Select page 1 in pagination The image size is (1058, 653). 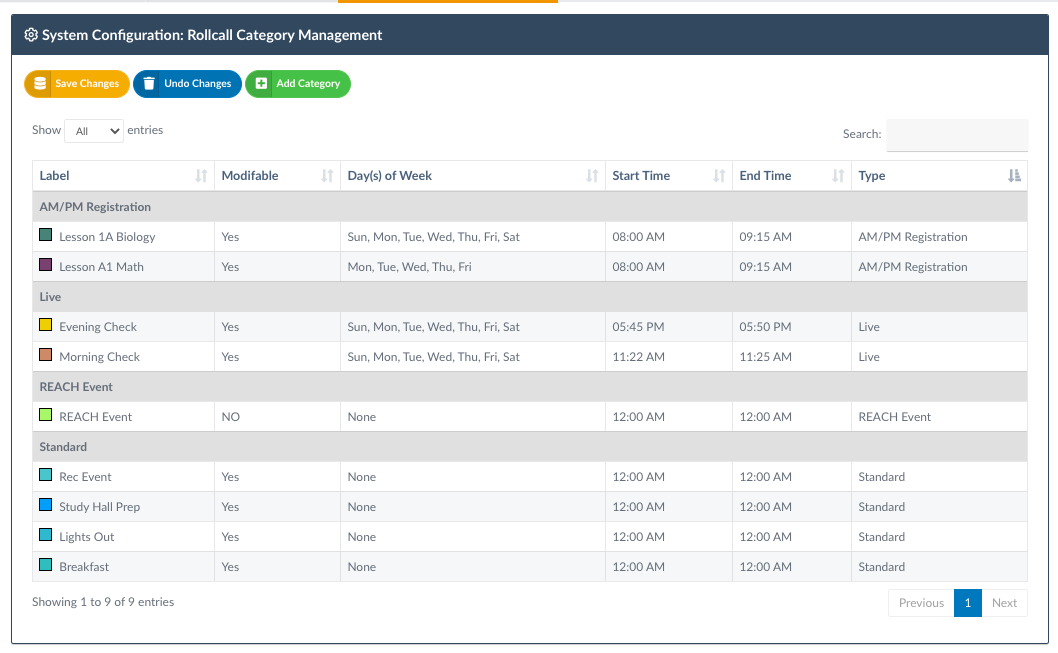[x=968, y=603]
